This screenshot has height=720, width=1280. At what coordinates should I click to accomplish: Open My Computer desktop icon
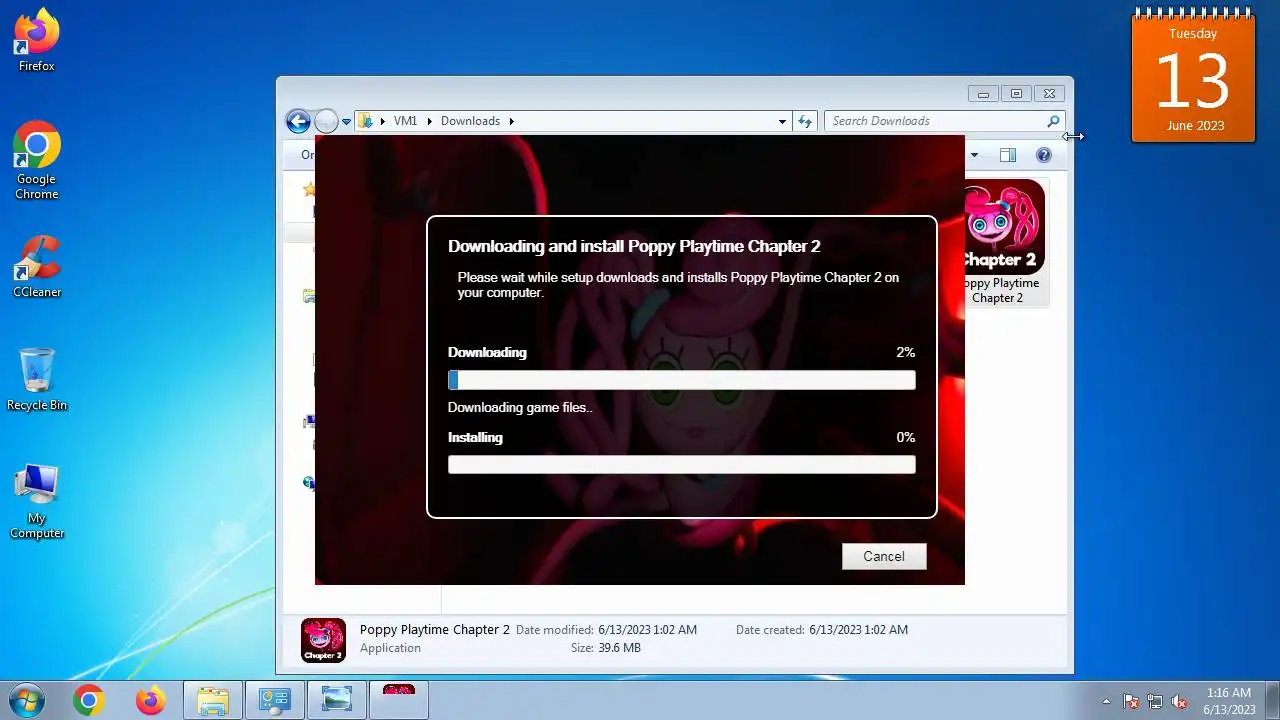(x=37, y=502)
